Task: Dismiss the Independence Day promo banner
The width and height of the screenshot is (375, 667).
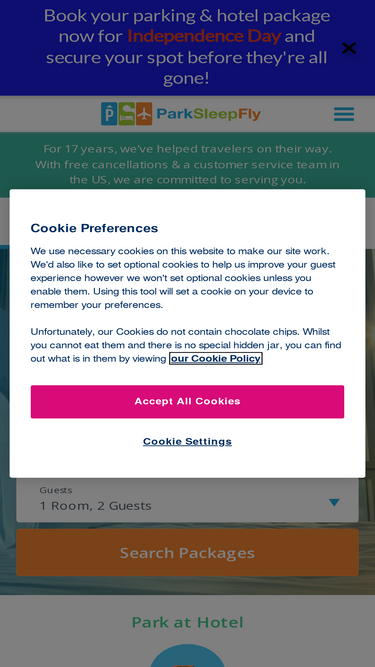Action: (x=349, y=48)
